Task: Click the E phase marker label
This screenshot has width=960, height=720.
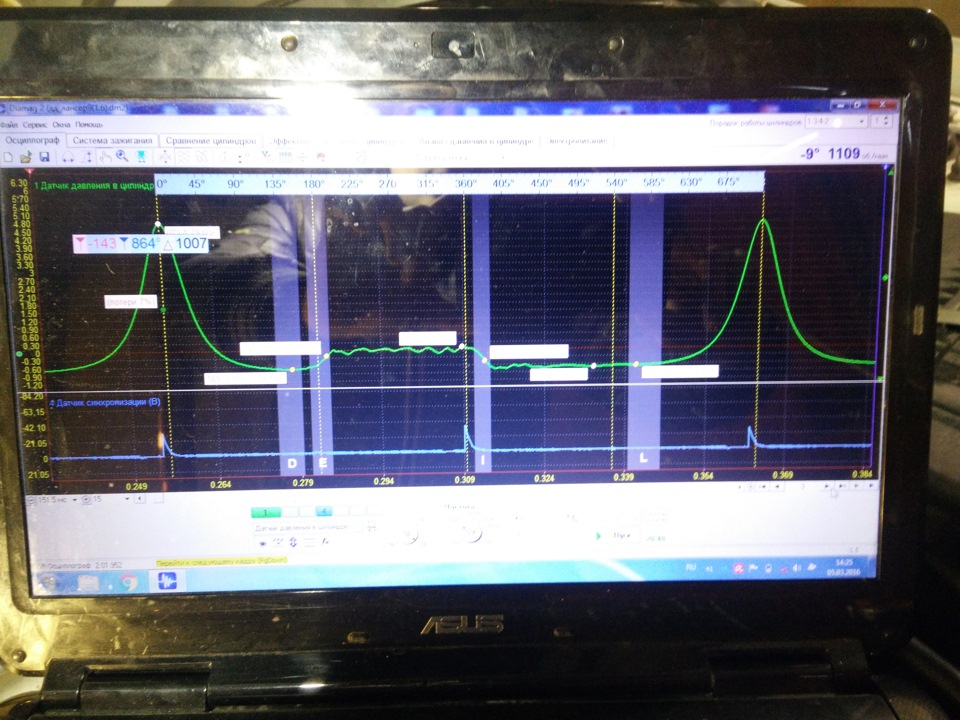Action: pyautogui.click(x=323, y=463)
